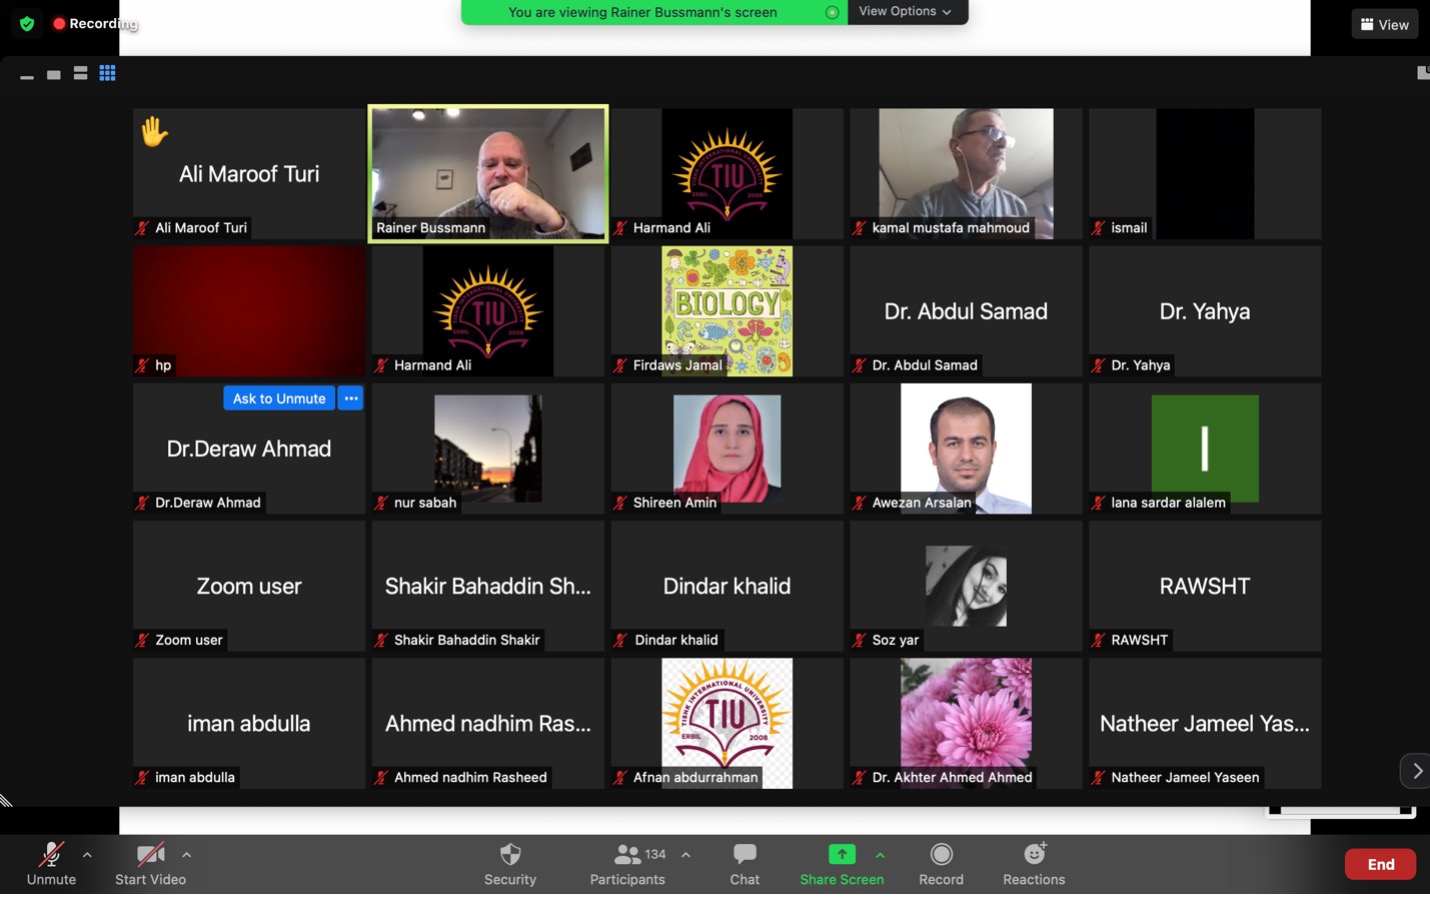Unmute the microphone
The image size is (1430, 898).
click(x=50, y=864)
